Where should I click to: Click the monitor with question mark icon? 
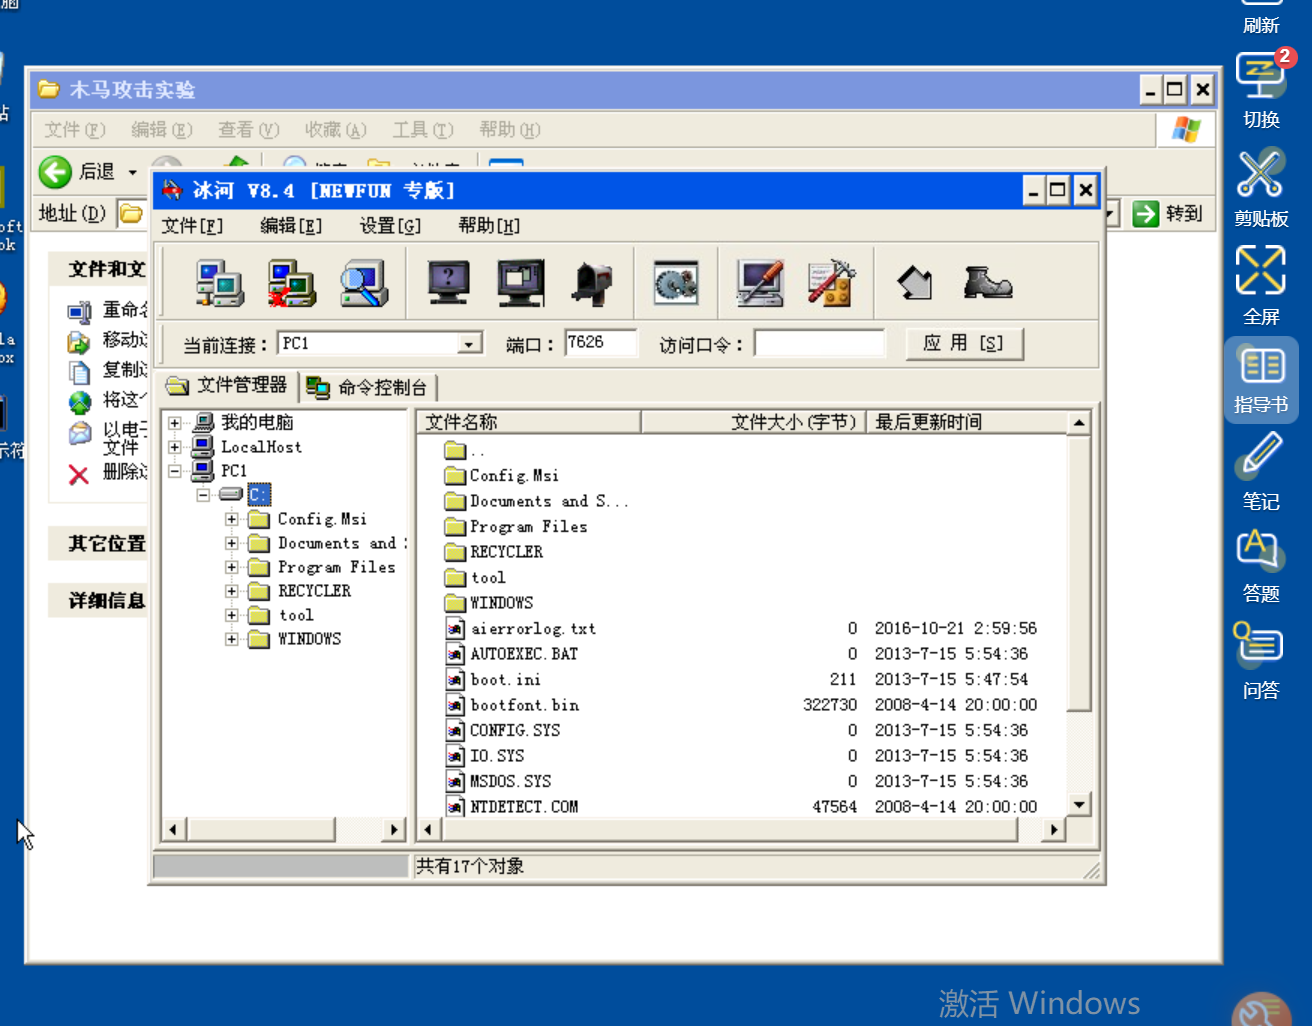coord(448,283)
